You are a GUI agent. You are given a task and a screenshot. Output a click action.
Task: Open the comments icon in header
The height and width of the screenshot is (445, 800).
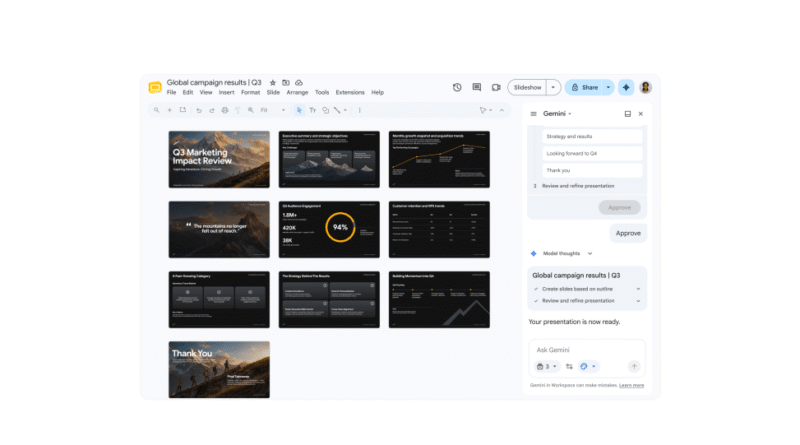[477, 87]
